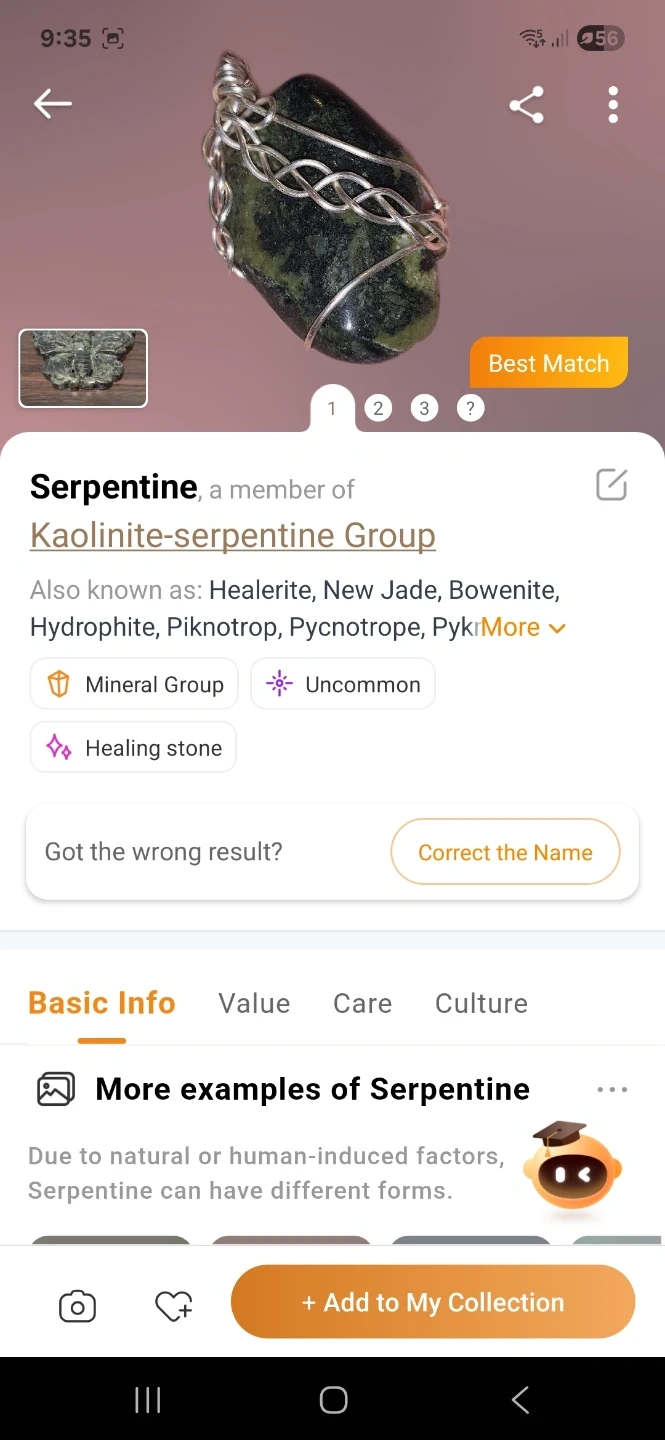665x1440 pixels.
Task: Open the Mineral Group tag
Action: pyautogui.click(x=135, y=684)
